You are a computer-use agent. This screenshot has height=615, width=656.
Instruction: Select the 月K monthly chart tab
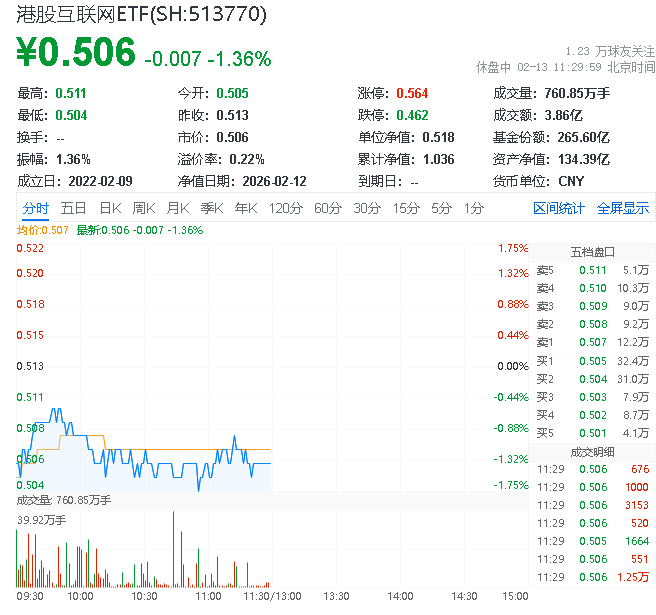pos(178,208)
